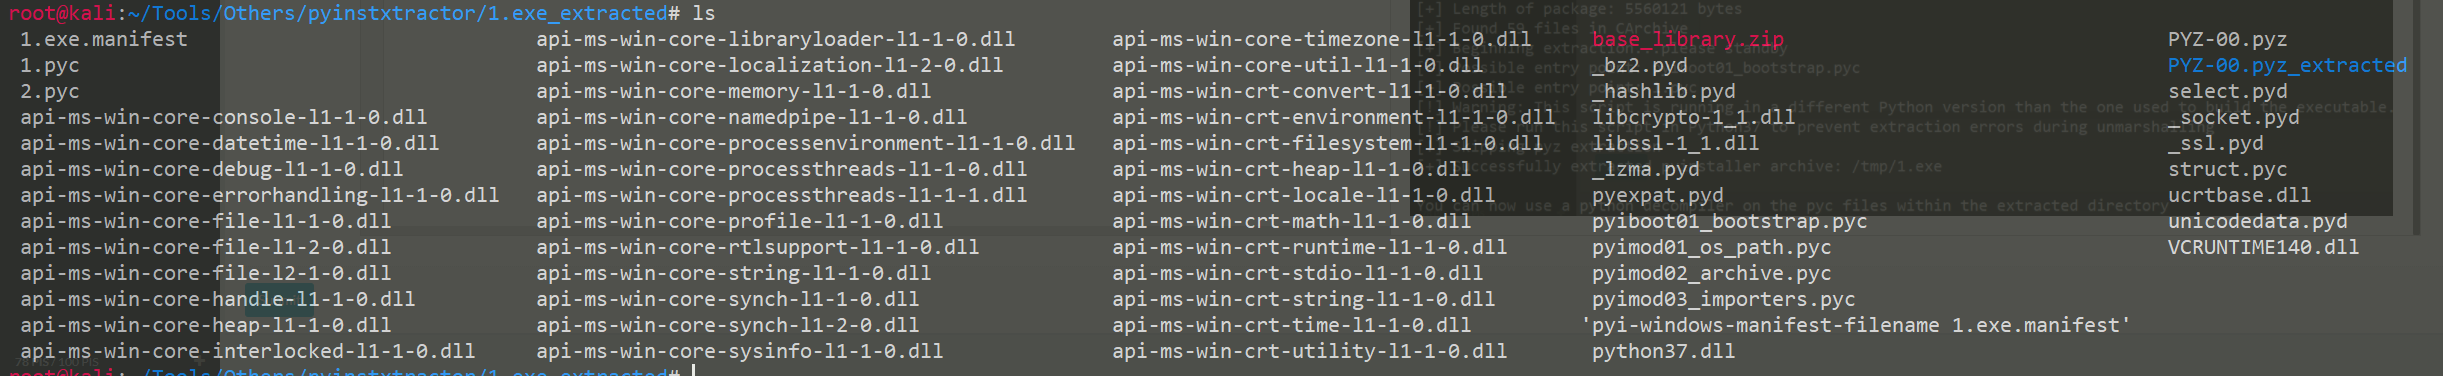
Task: Click the python37.dll entry
Action: click(x=1664, y=351)
